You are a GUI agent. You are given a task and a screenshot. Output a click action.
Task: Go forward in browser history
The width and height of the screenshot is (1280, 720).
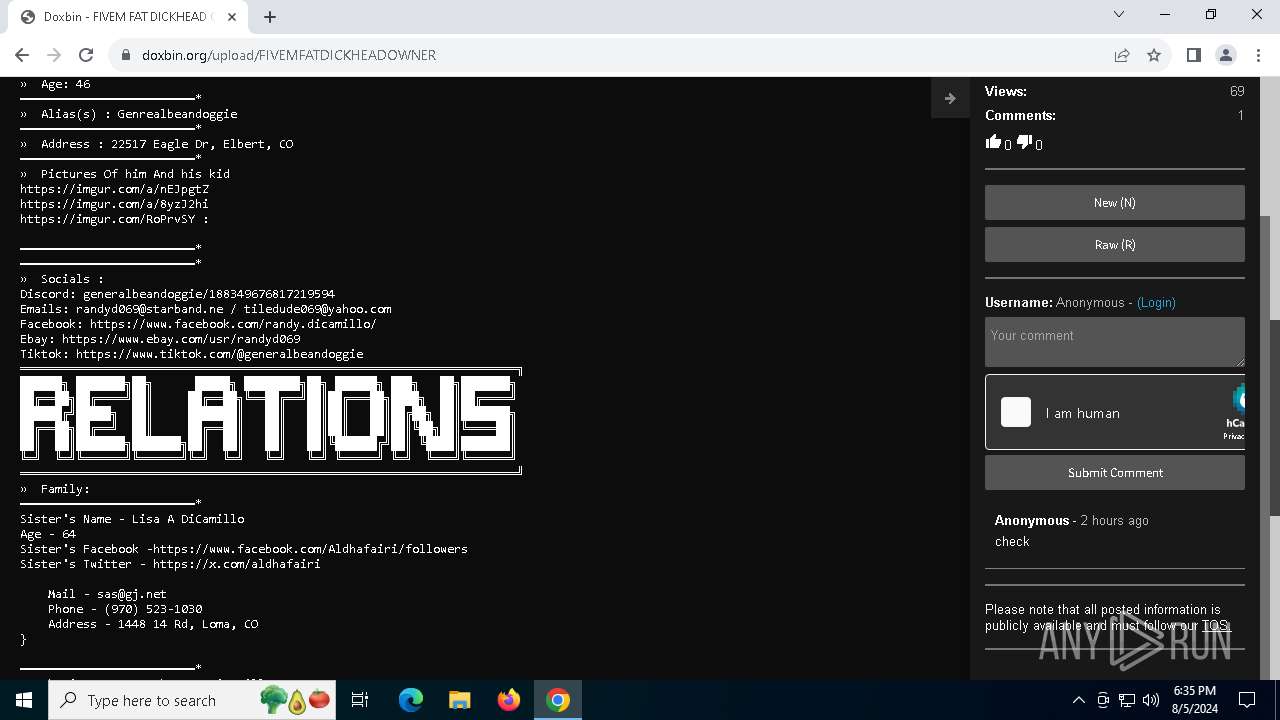click(54, 55)
